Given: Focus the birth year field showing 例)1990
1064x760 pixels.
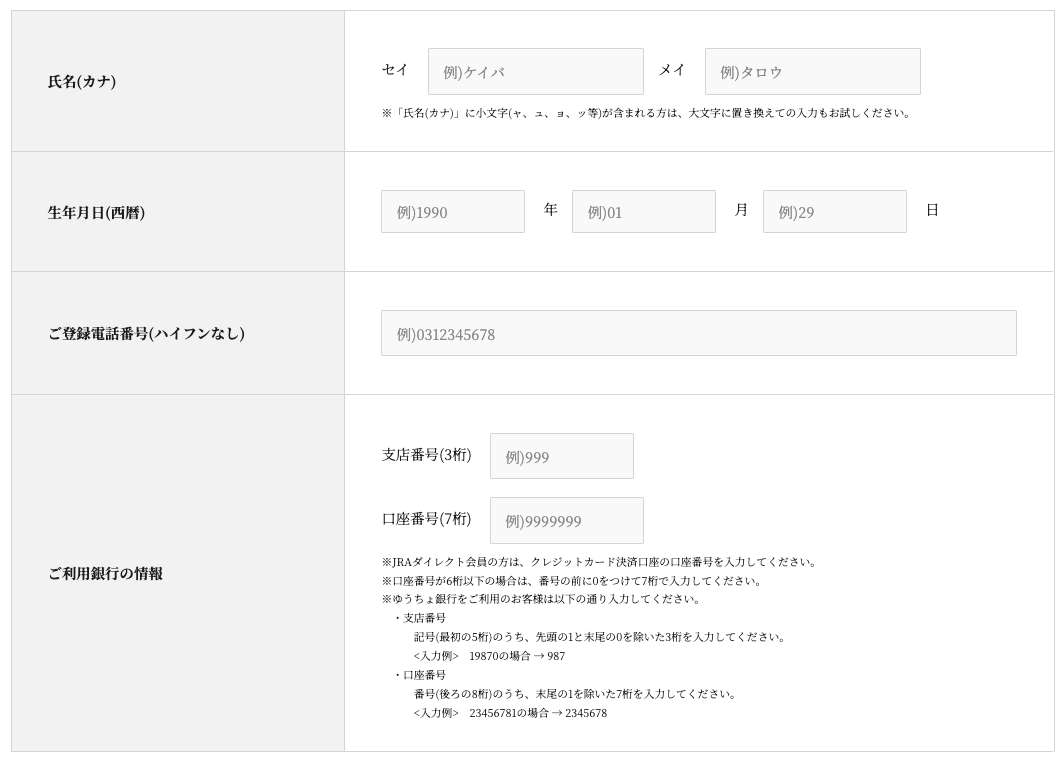Looking at the screenshot, I should 452,212.
